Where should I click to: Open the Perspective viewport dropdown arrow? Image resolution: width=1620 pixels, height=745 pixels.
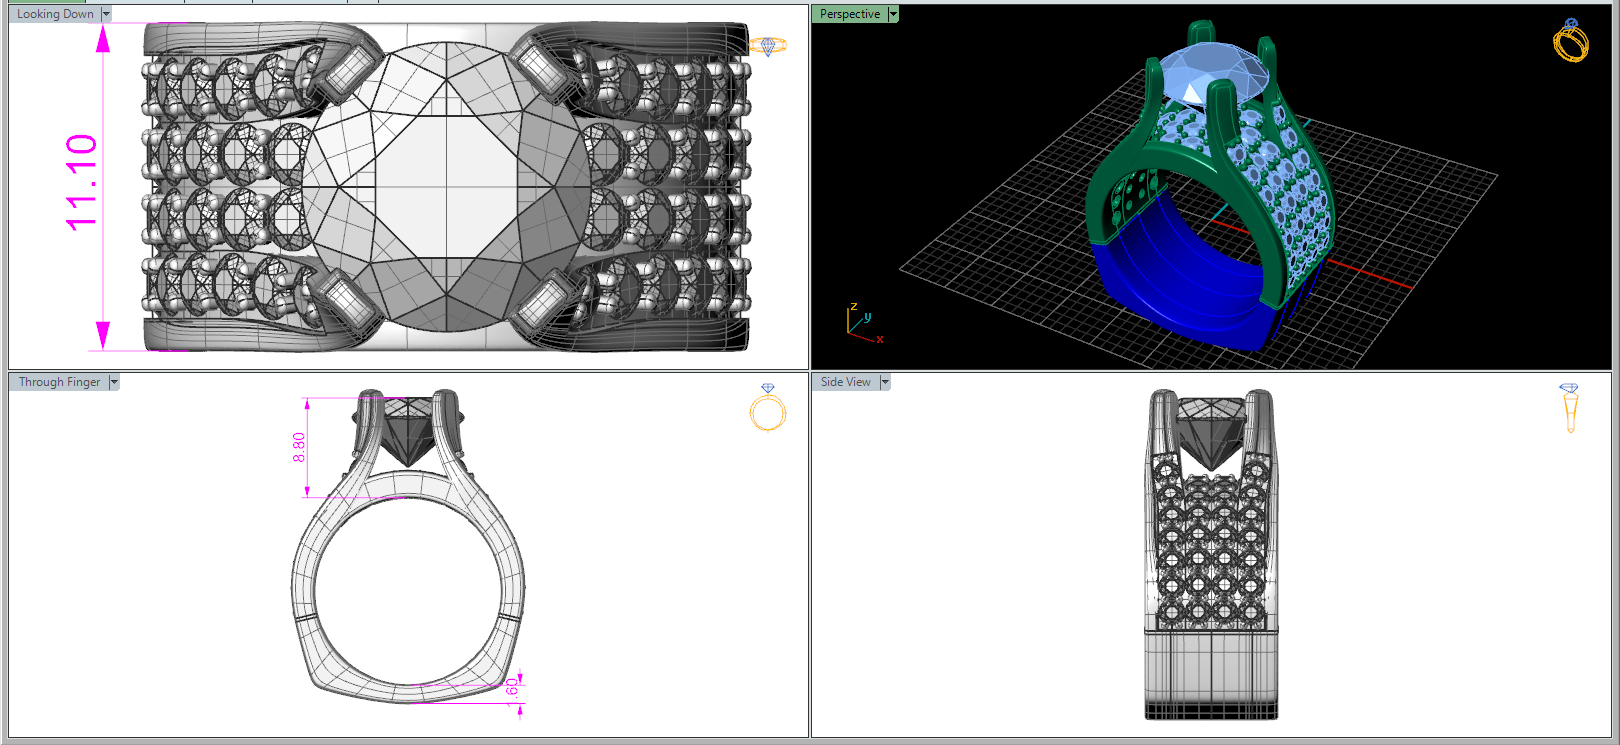[x=893, y=14]
